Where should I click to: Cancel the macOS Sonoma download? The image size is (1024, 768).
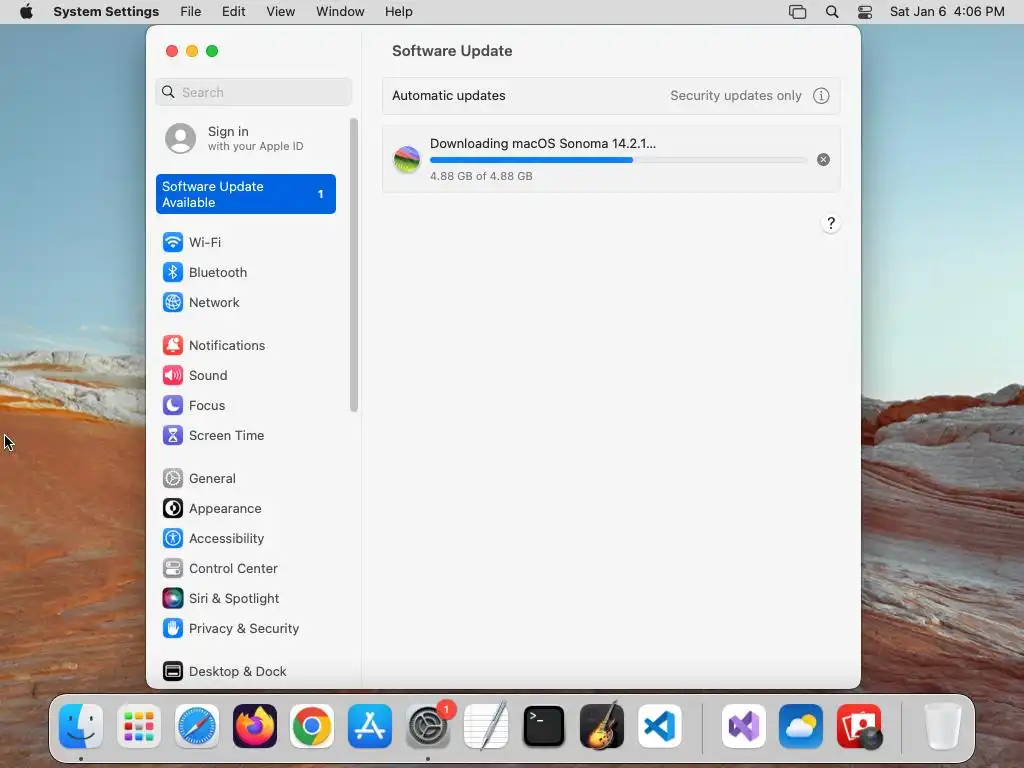click(x=824, y=159)
